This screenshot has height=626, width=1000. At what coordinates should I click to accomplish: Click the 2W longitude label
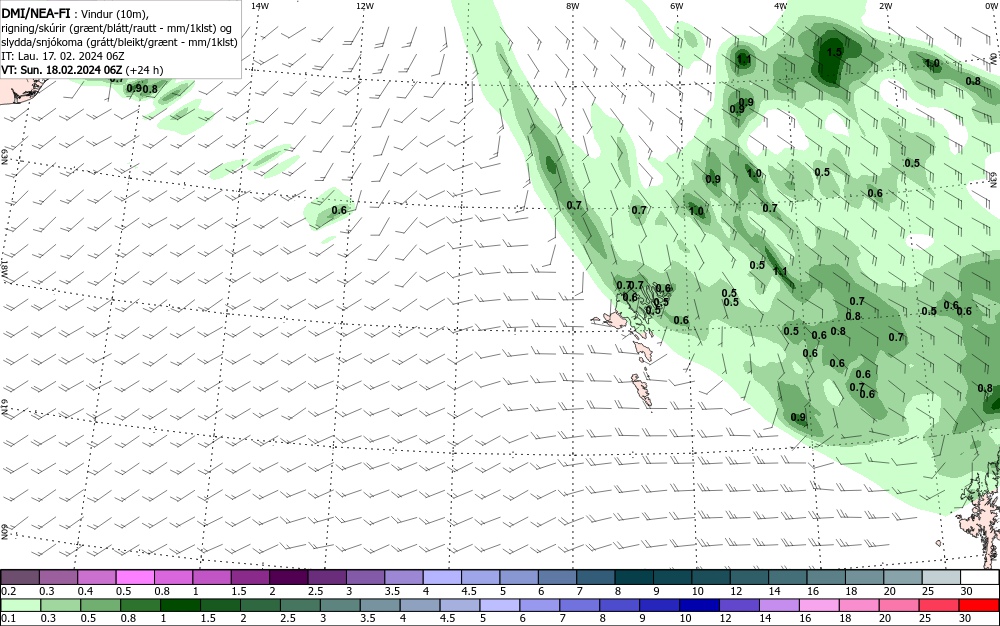coord(885,6)
